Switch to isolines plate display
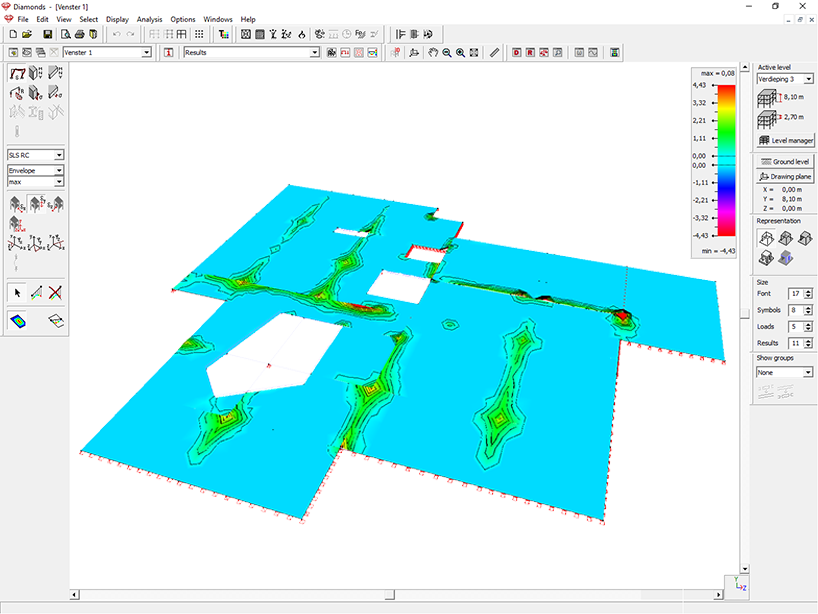Screen dimensions: 818x614 [x=56, y=320]
